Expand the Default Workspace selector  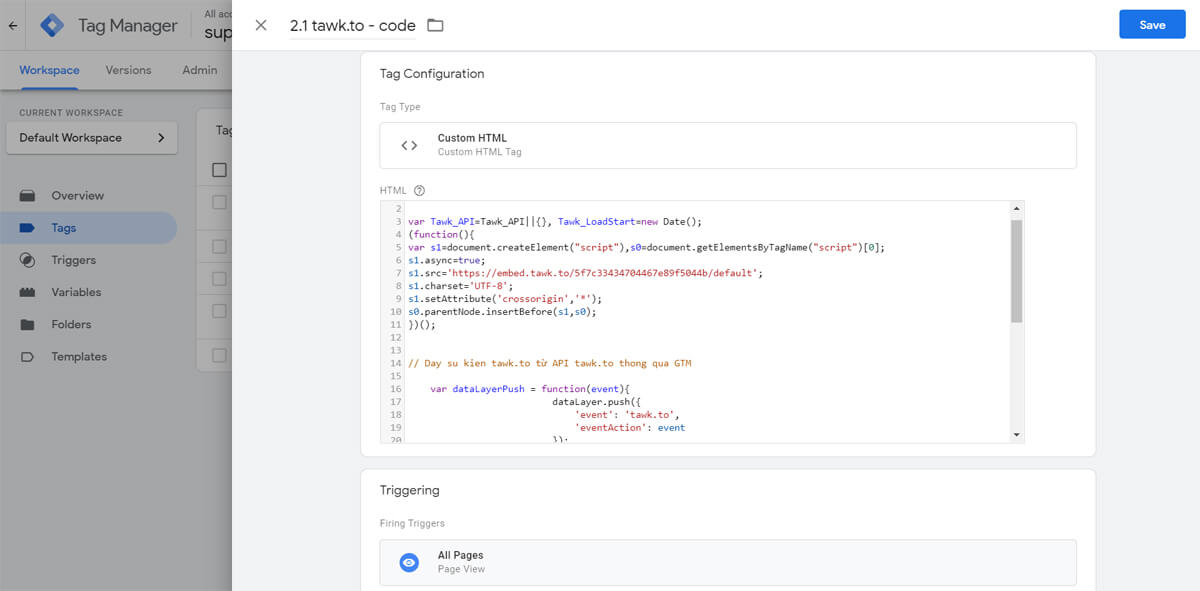coord(92,138)
